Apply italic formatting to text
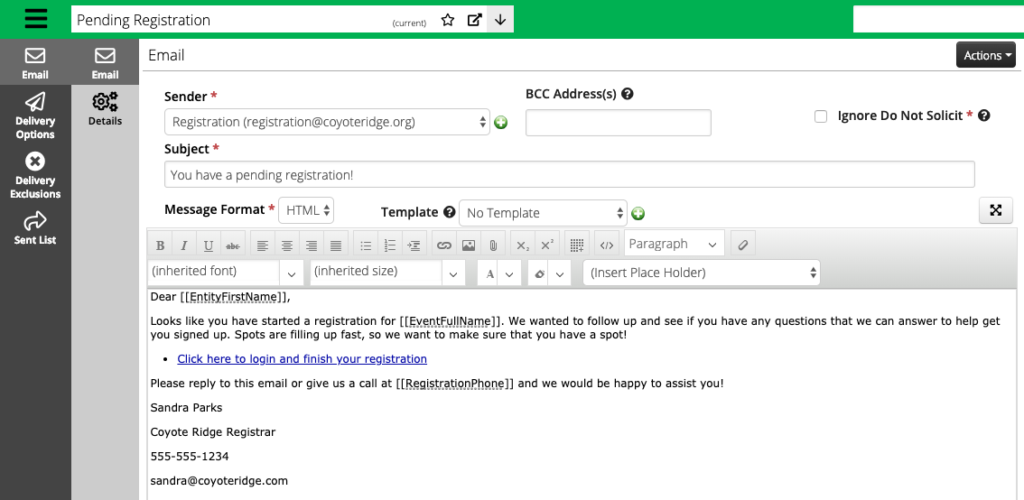 pyautogui.click(x=184, y=245)
